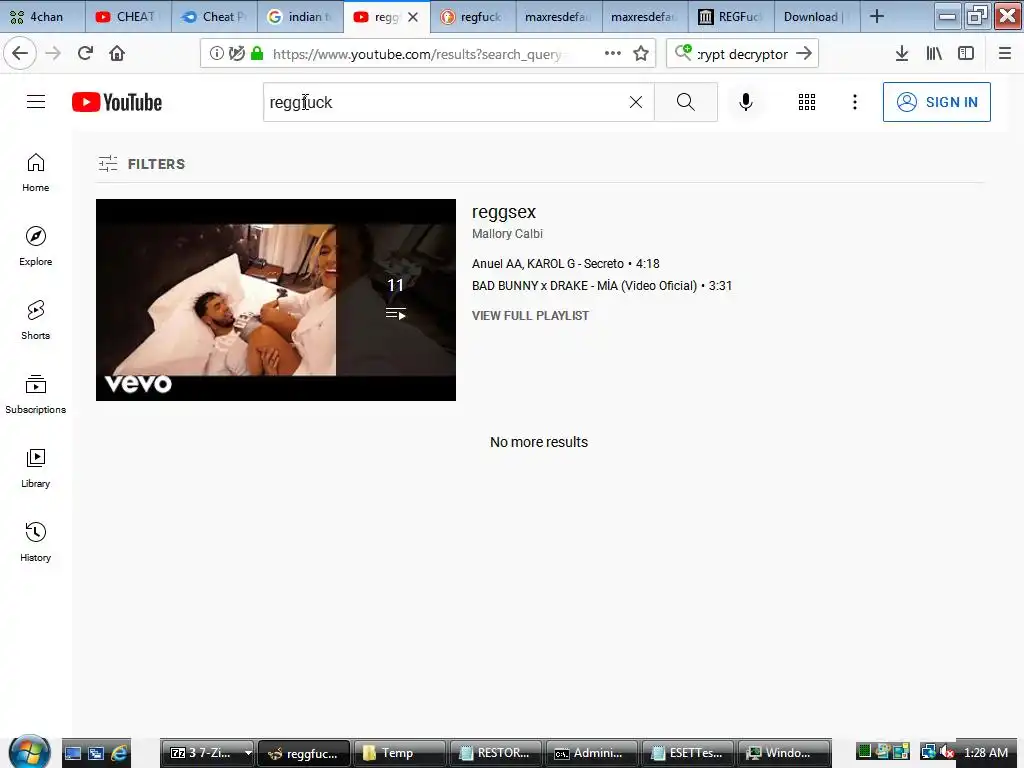
Task: Open the Temp folder taskbar button
Action: pyautogui.click(x=399, y=753)
